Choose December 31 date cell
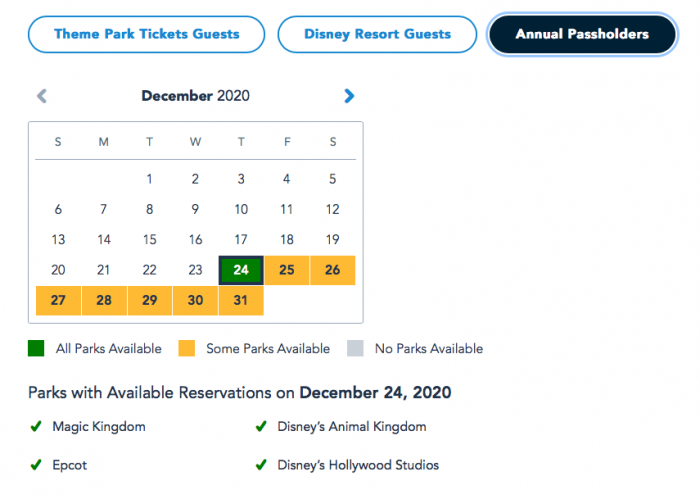Screen dimensions: 700x499 [x=240, y=301]
